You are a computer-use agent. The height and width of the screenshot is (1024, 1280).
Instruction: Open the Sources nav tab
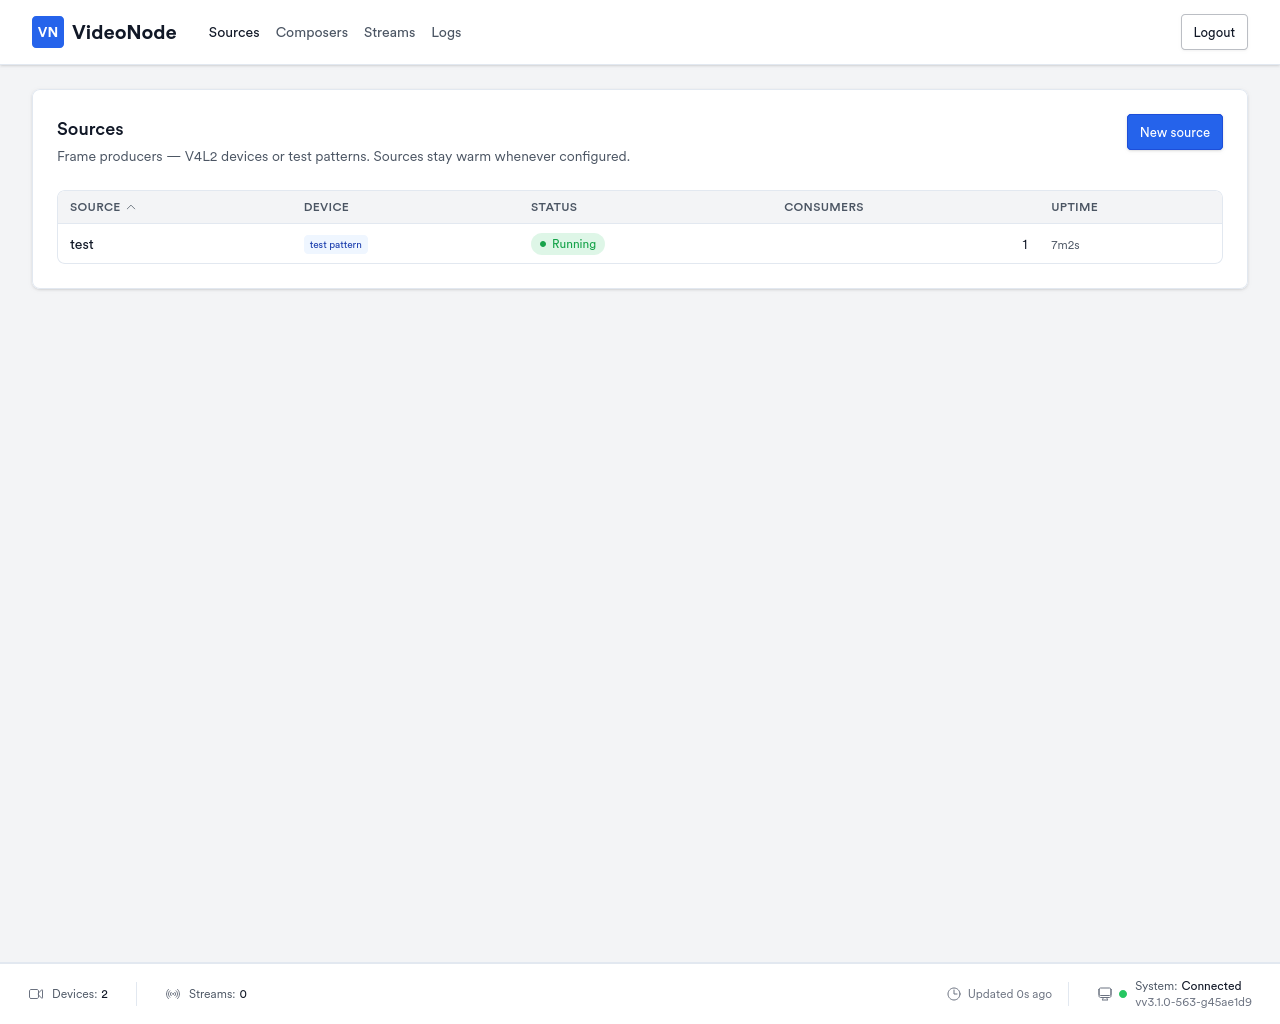click(x=234, y=32)
